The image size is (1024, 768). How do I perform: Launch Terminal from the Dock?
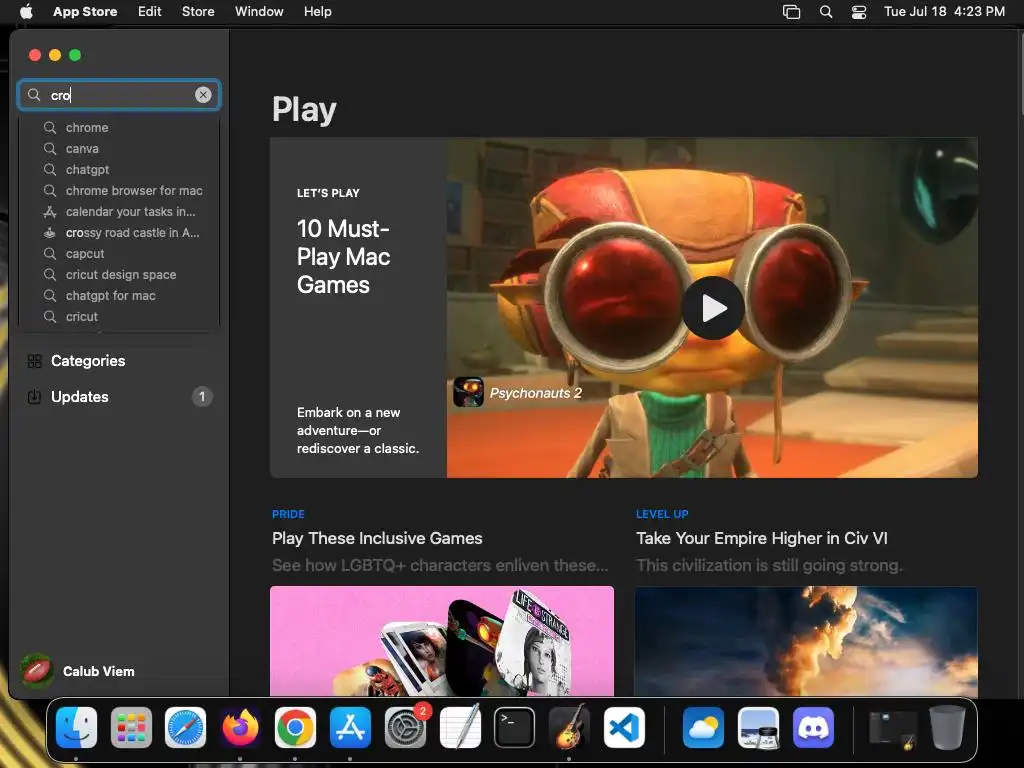click(514, 727)
